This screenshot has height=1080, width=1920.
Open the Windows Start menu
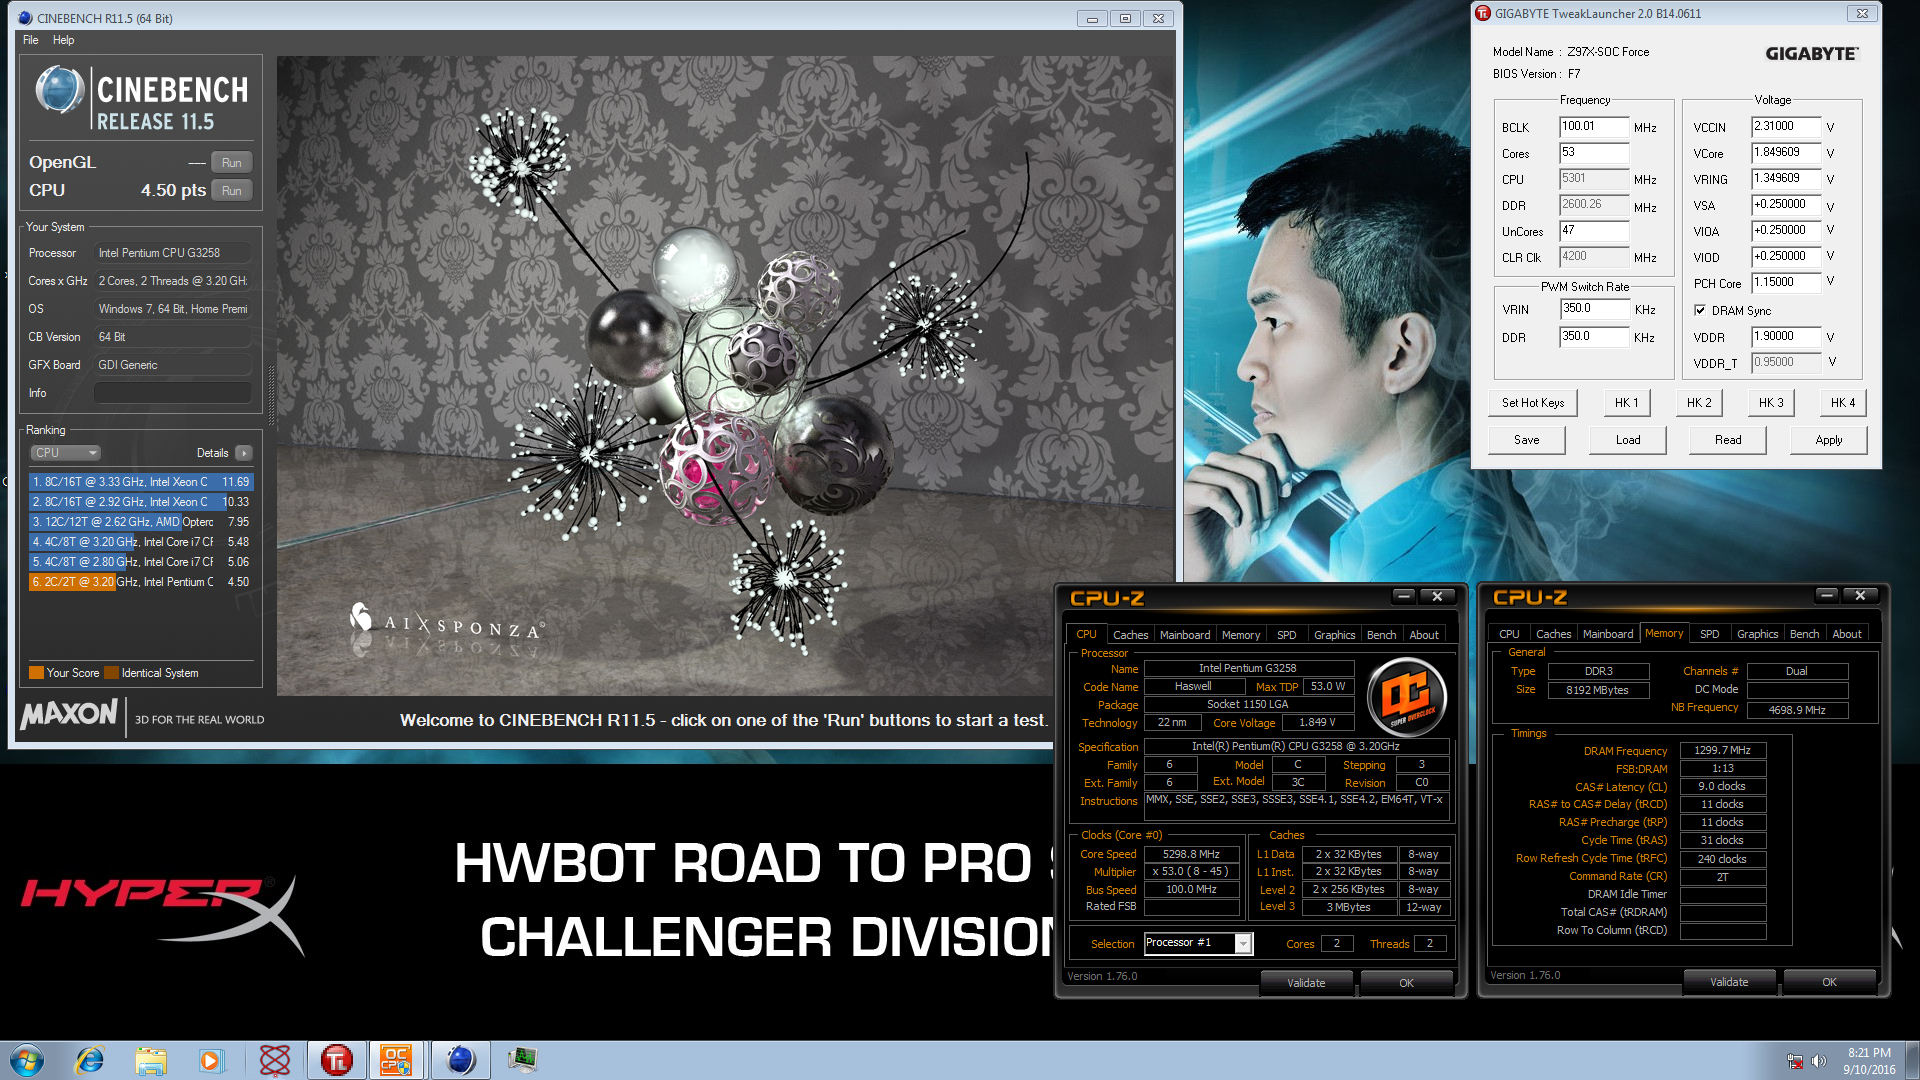coord(26,1060)
